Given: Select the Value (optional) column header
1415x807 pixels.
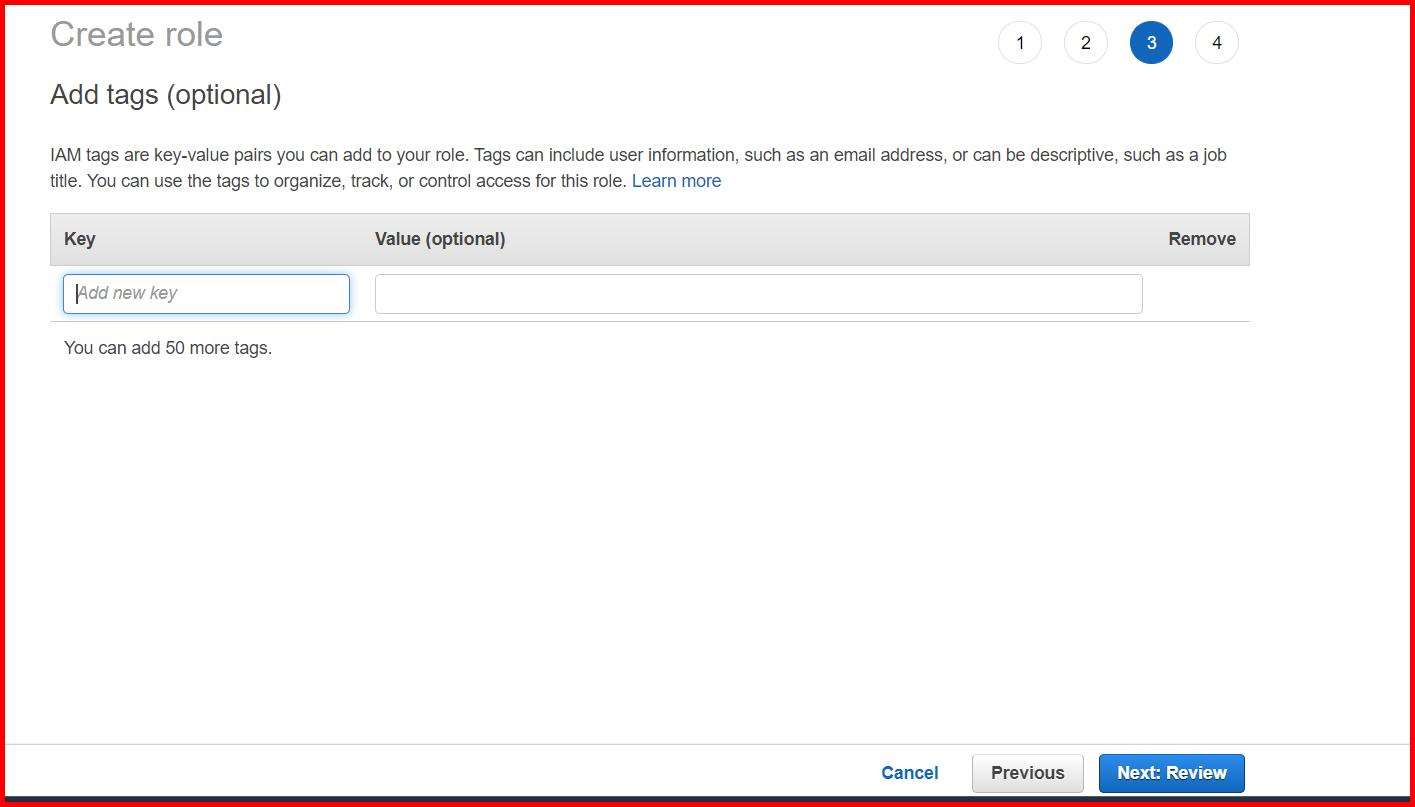Looking at the screenshot, I should [440, 238].
